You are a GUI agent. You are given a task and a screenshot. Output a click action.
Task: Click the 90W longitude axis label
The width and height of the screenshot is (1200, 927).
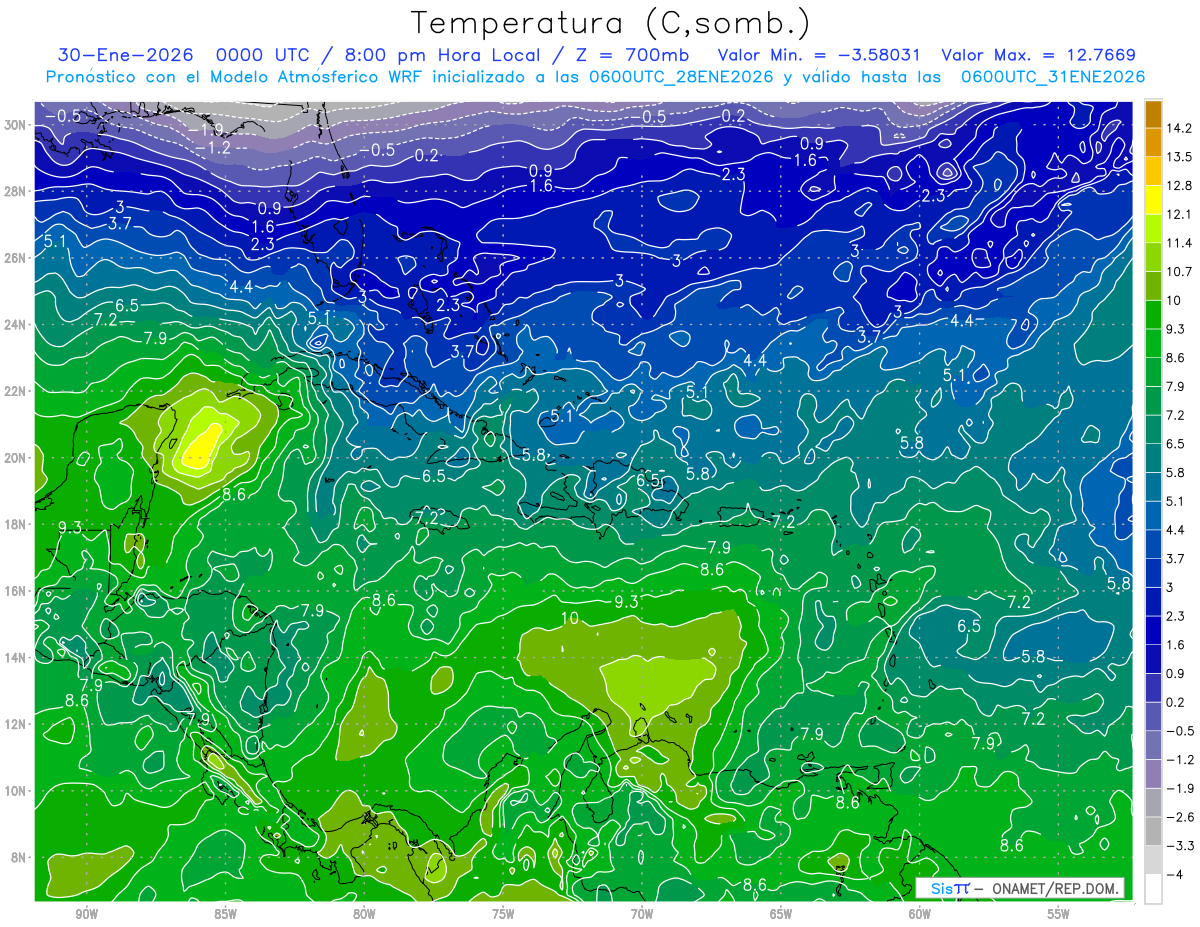coord(86,914)
